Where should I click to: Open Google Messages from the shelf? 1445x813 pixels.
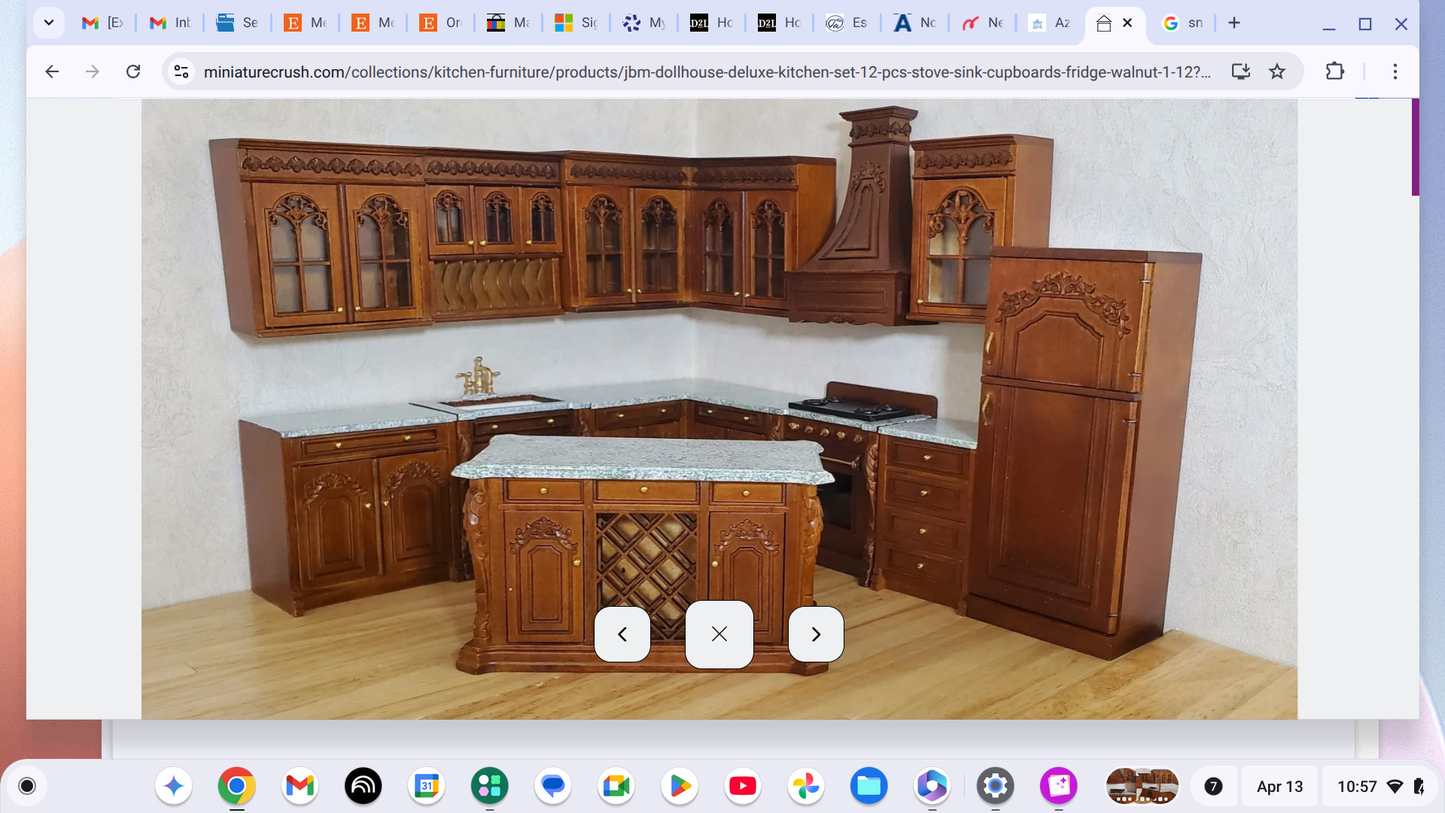coord(553,786)
